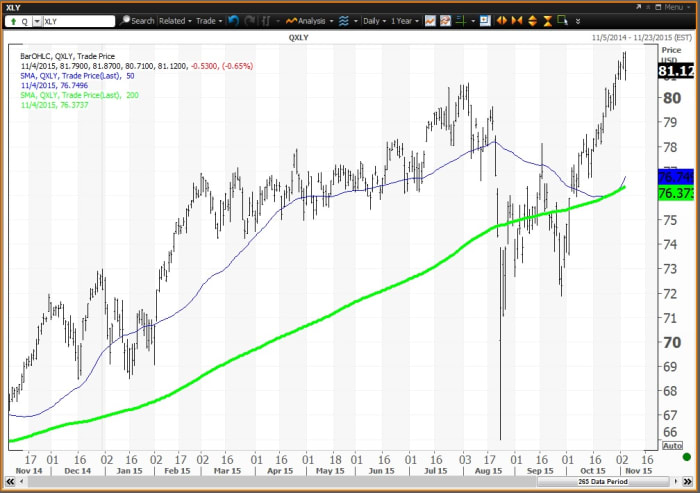This screenshot has height=493, width=700.
Task: Click the XLY window title text
Action: click(x=12, y=8)
